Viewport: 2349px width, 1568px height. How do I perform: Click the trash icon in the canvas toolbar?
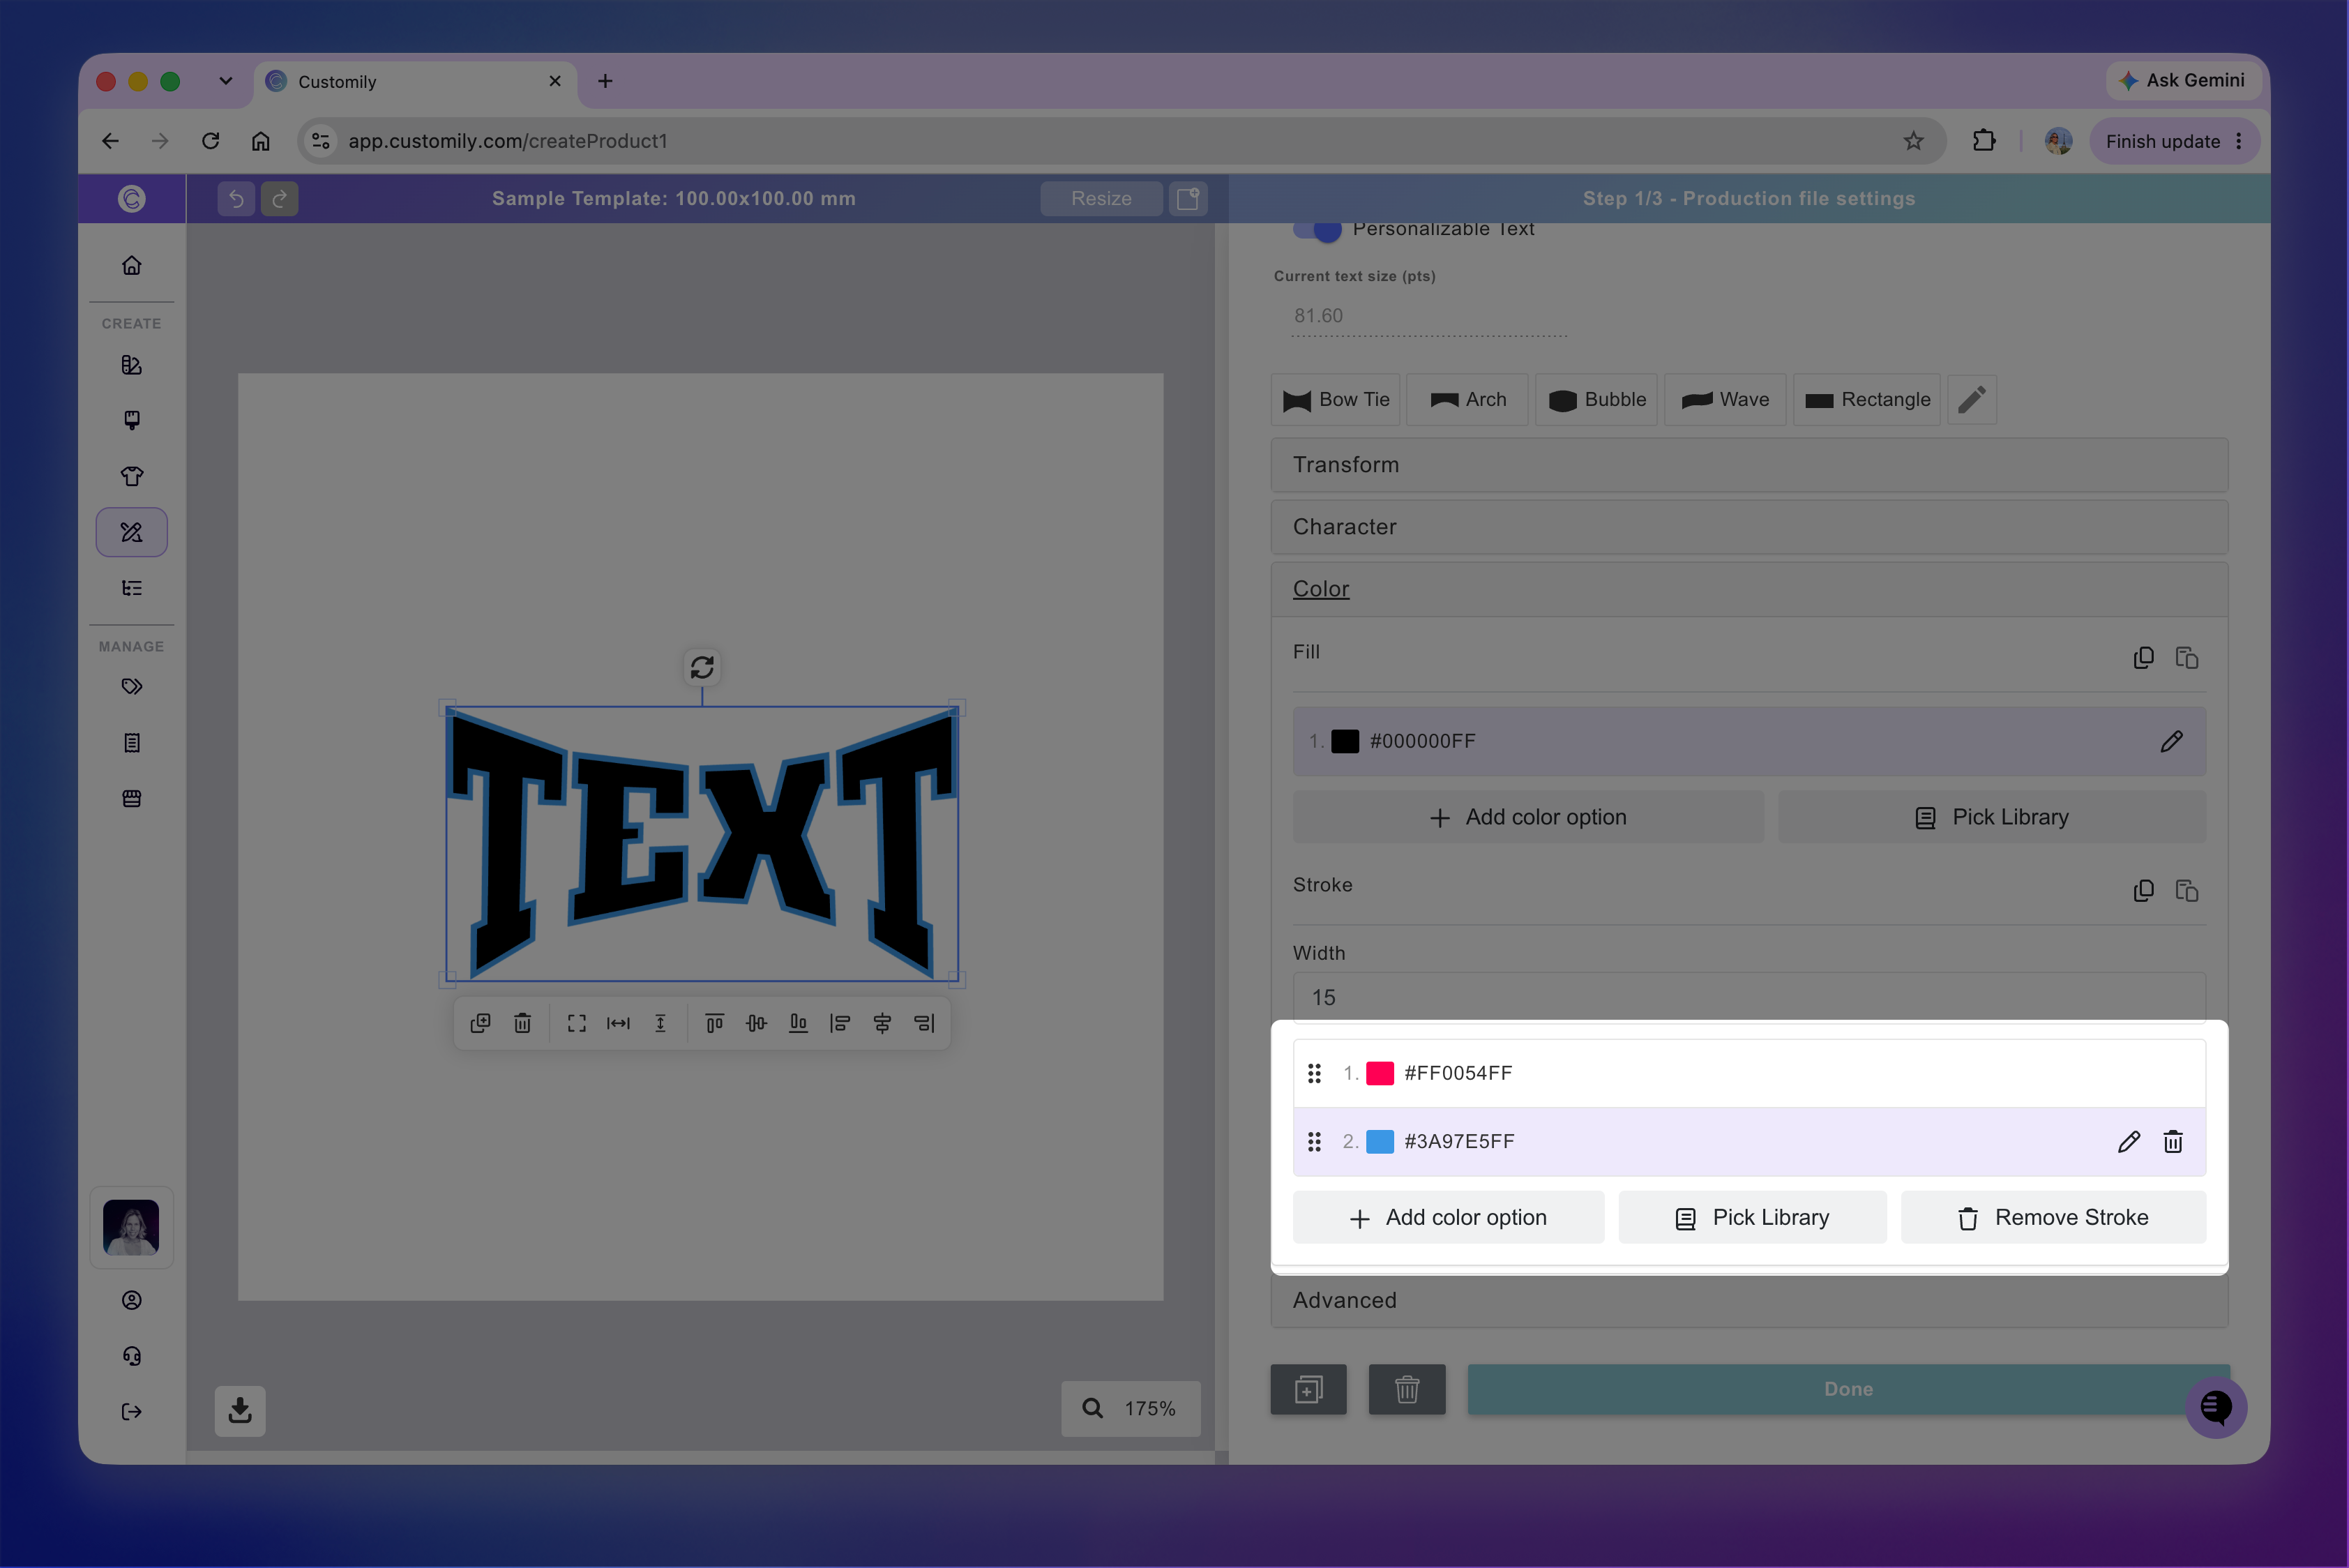click(522, 1023)
